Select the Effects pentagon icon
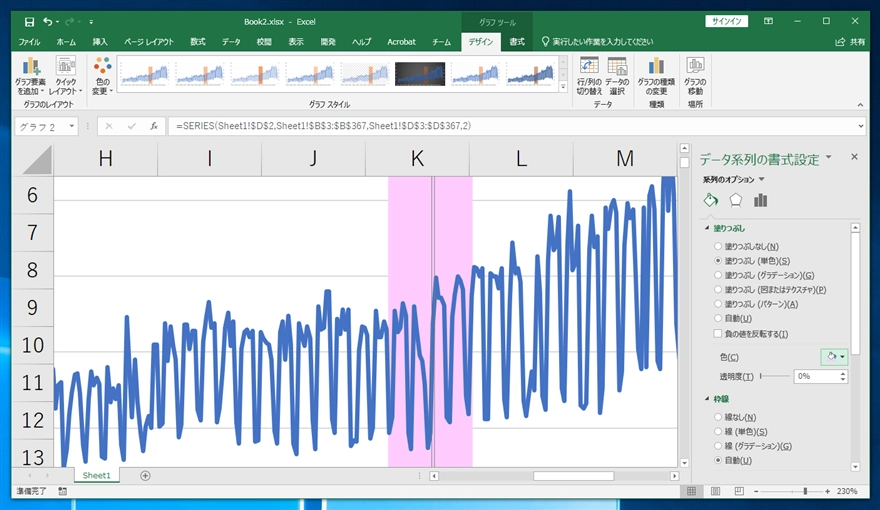 (735, 200)
